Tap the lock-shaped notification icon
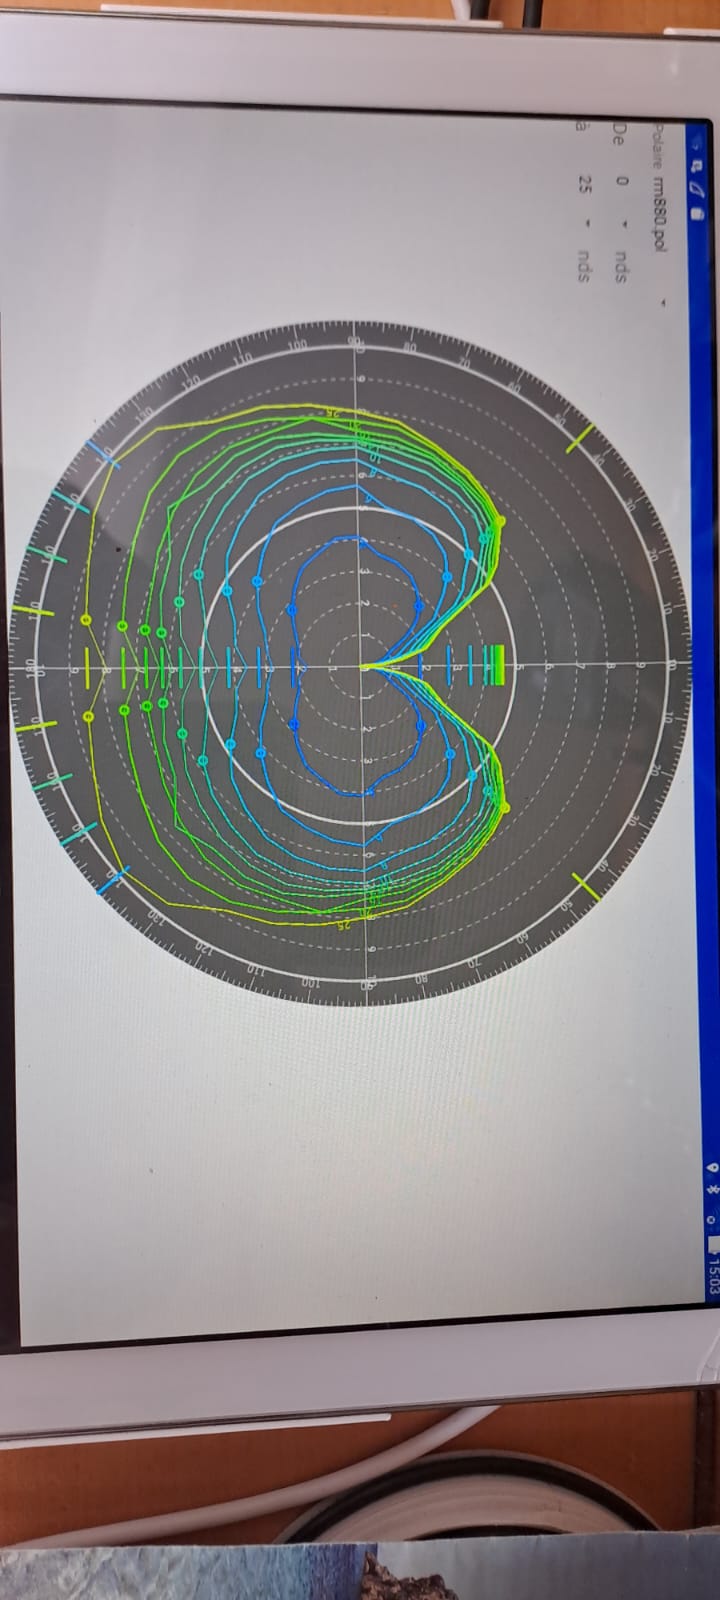Image resolution: width=720 pixels, height=1600 pixels. pyautogui.click(x=697, y=212)
